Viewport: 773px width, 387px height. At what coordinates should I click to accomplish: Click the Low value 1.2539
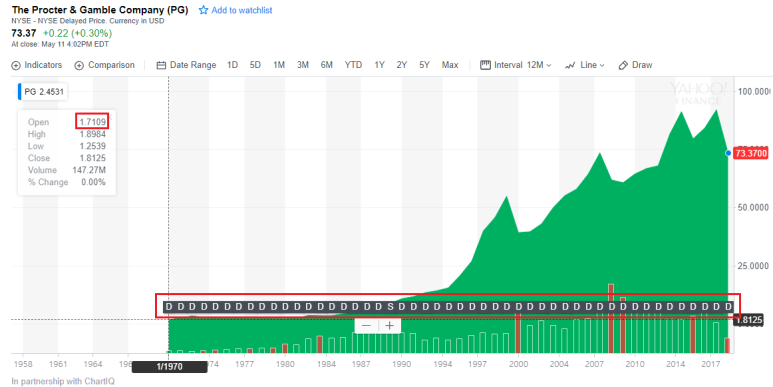[x=92, y=146]
